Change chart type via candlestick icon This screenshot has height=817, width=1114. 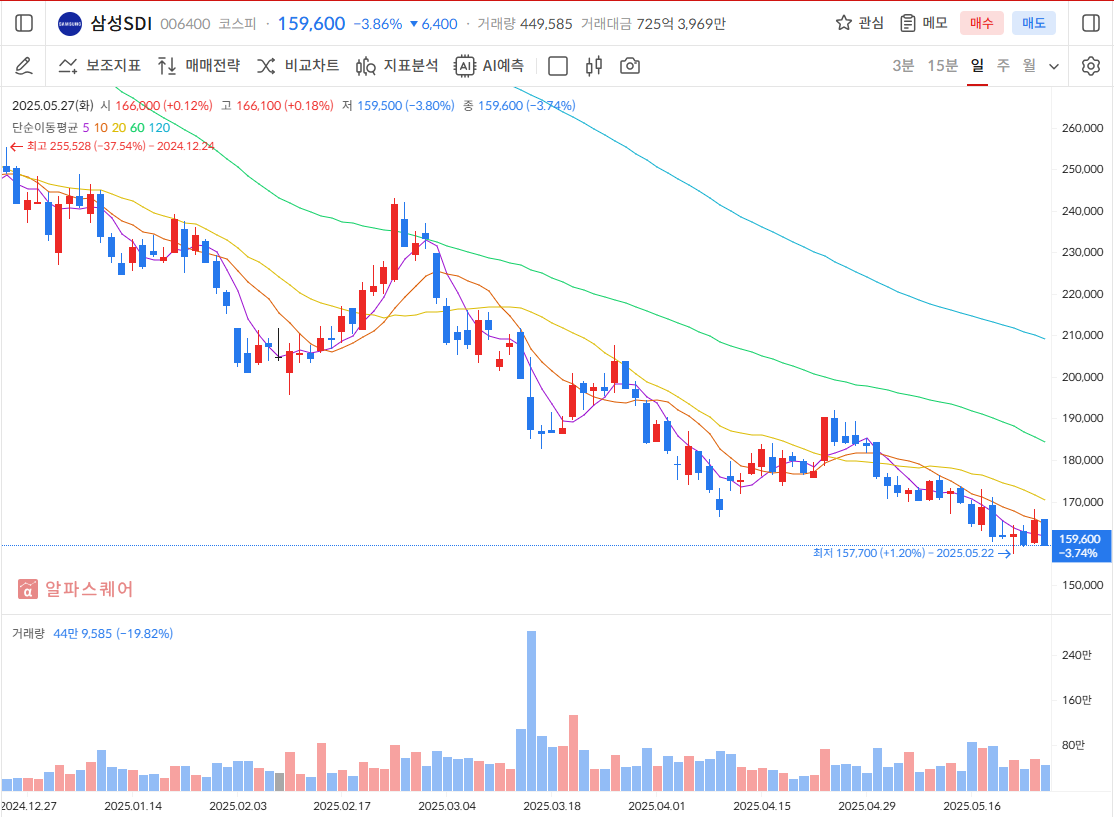point(594,66)
